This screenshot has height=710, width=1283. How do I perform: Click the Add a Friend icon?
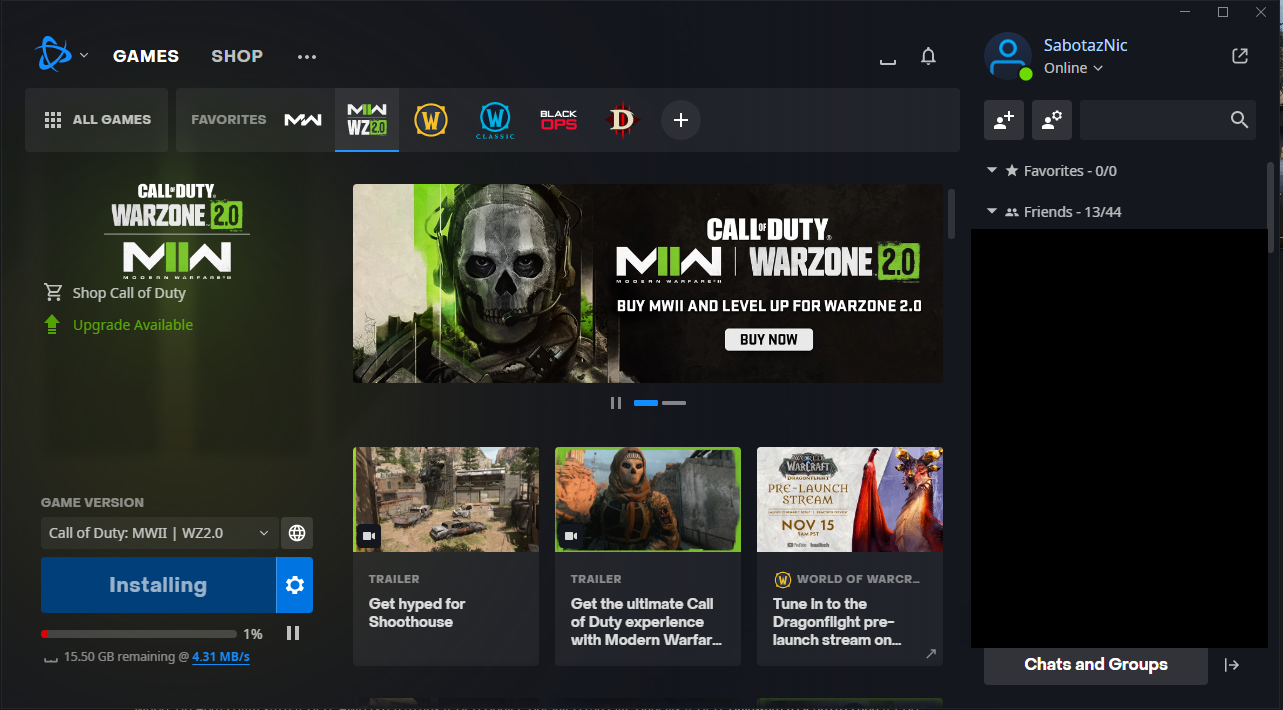coord(1004,120)
